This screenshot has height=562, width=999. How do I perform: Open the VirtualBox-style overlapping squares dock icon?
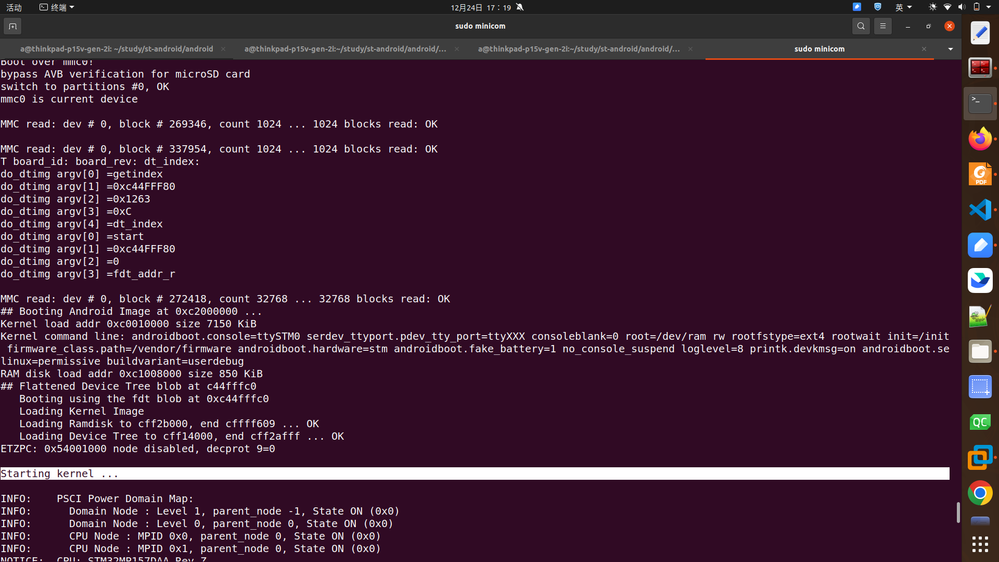tap(980, 458)
